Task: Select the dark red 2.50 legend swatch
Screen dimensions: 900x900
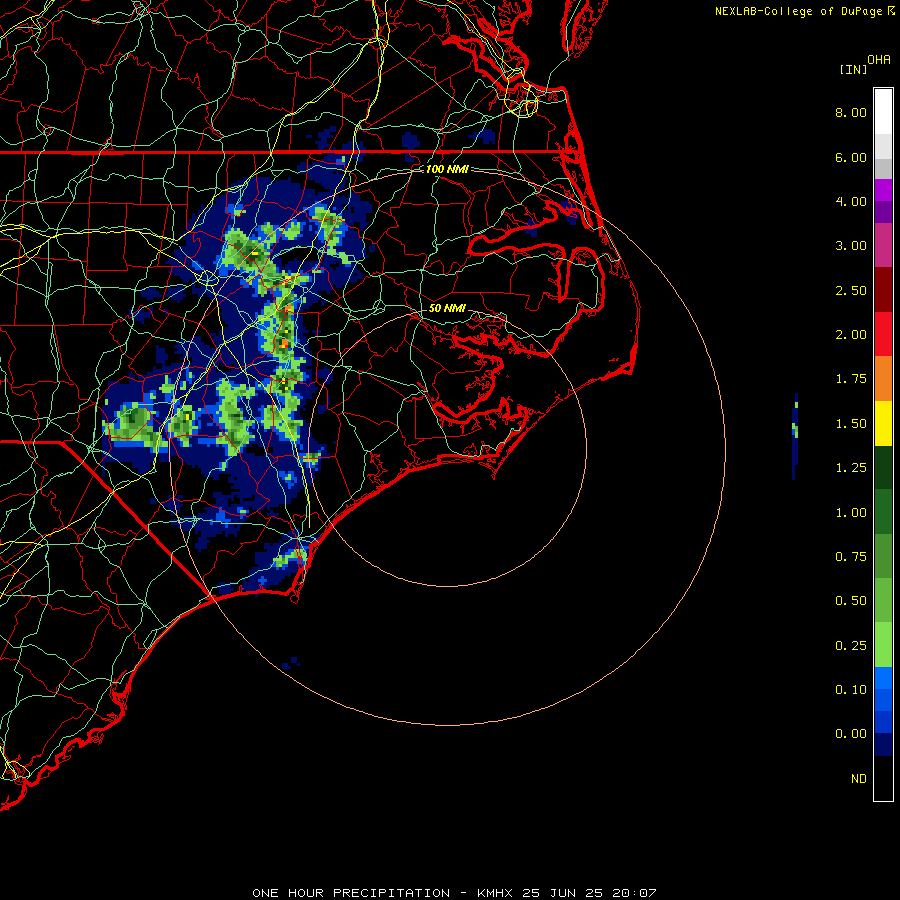Action: (883, 290)
